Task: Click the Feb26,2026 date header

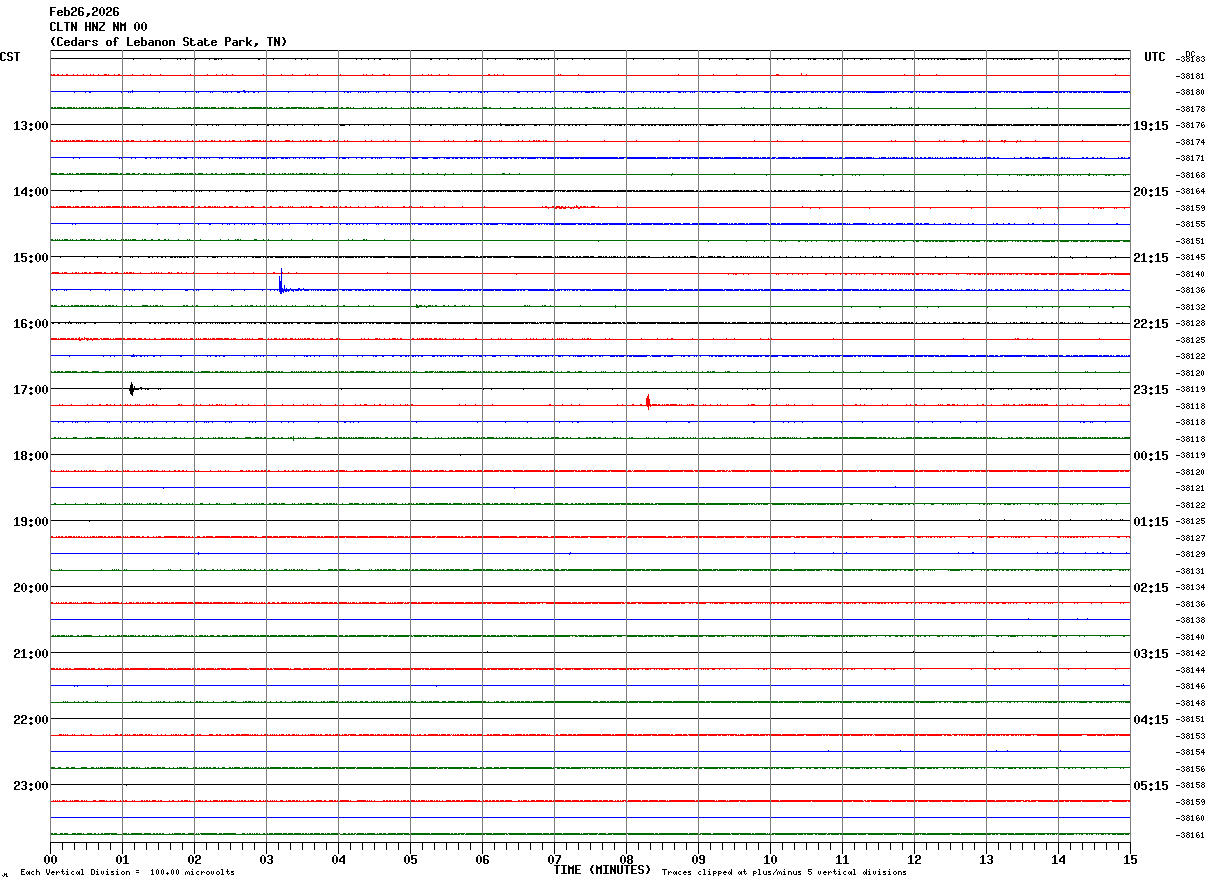Action: pos(84,12)
